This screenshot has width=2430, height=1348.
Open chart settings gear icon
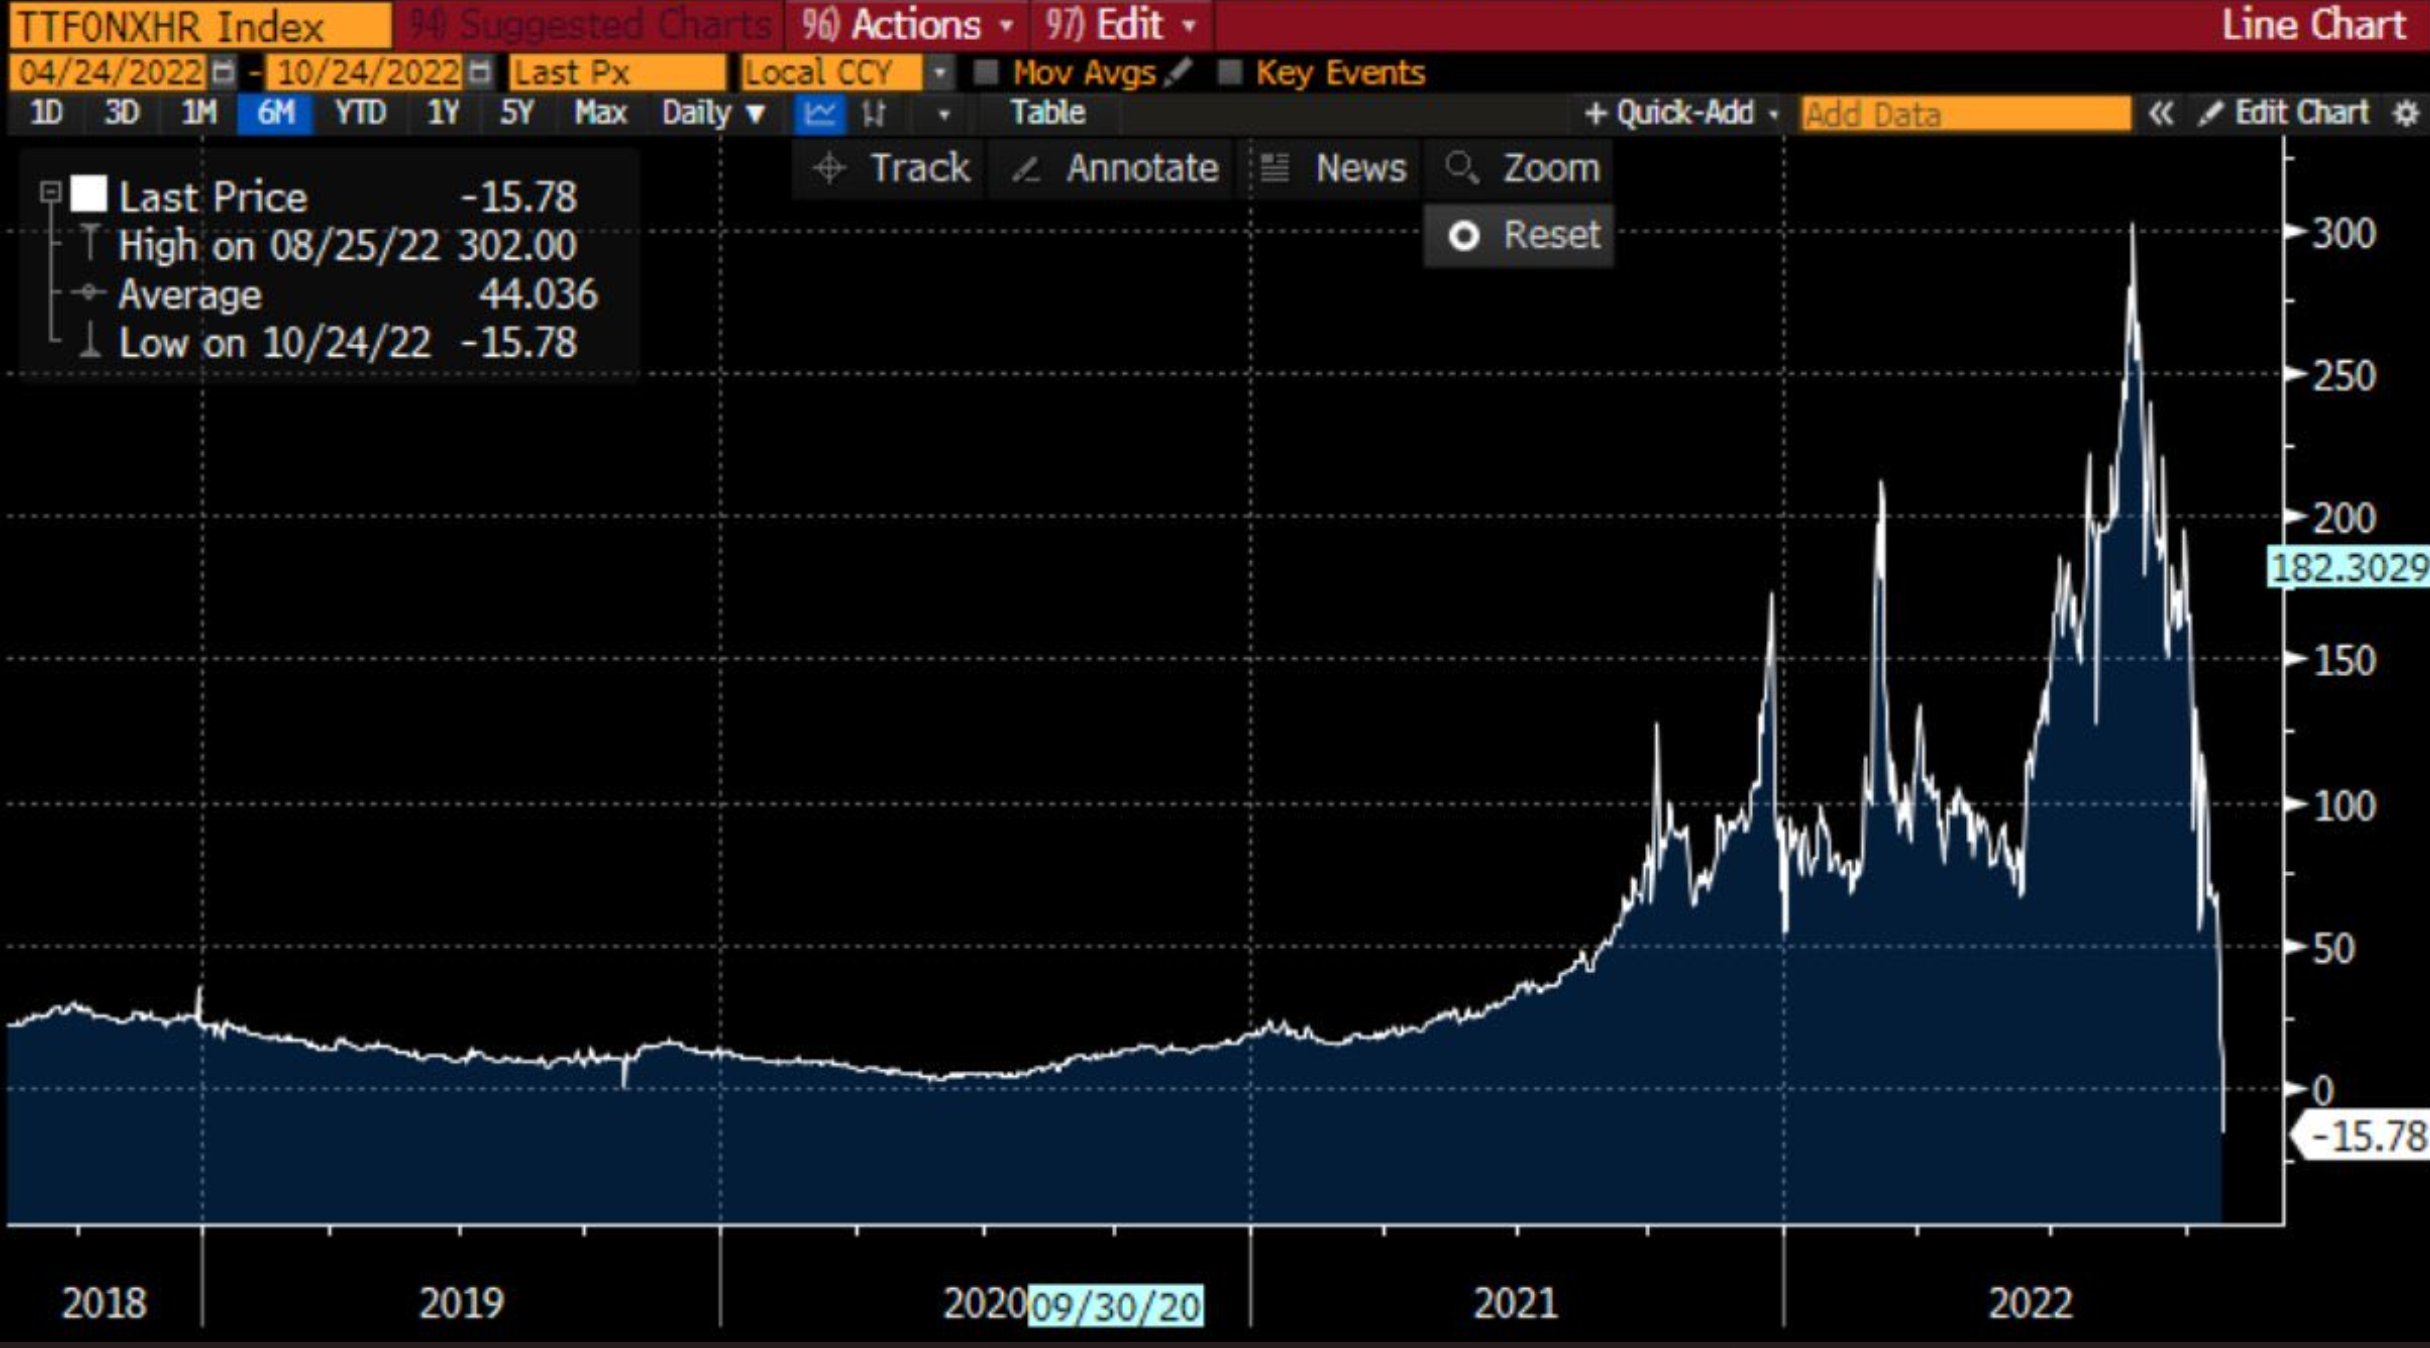point(2405,114)
